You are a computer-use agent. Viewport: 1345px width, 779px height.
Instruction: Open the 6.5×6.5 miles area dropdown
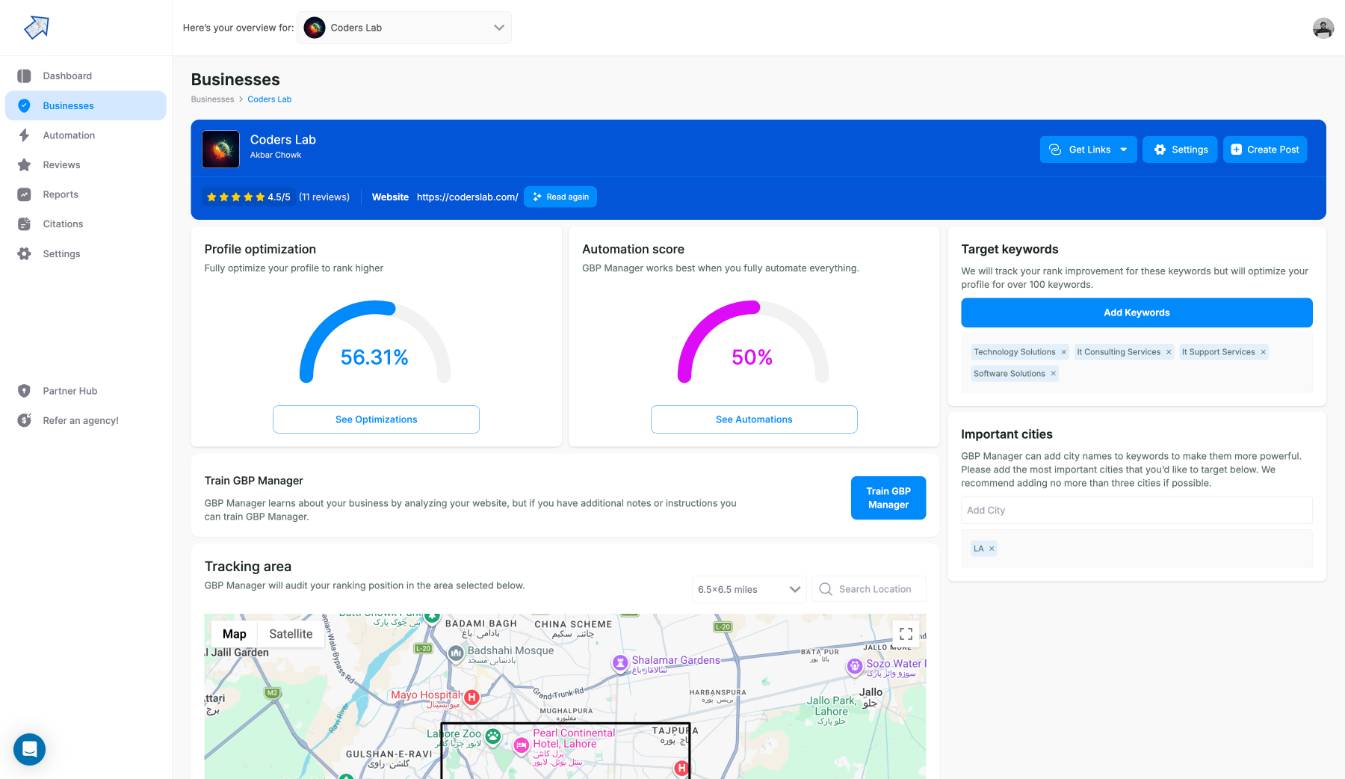click(x=749, y=589)
